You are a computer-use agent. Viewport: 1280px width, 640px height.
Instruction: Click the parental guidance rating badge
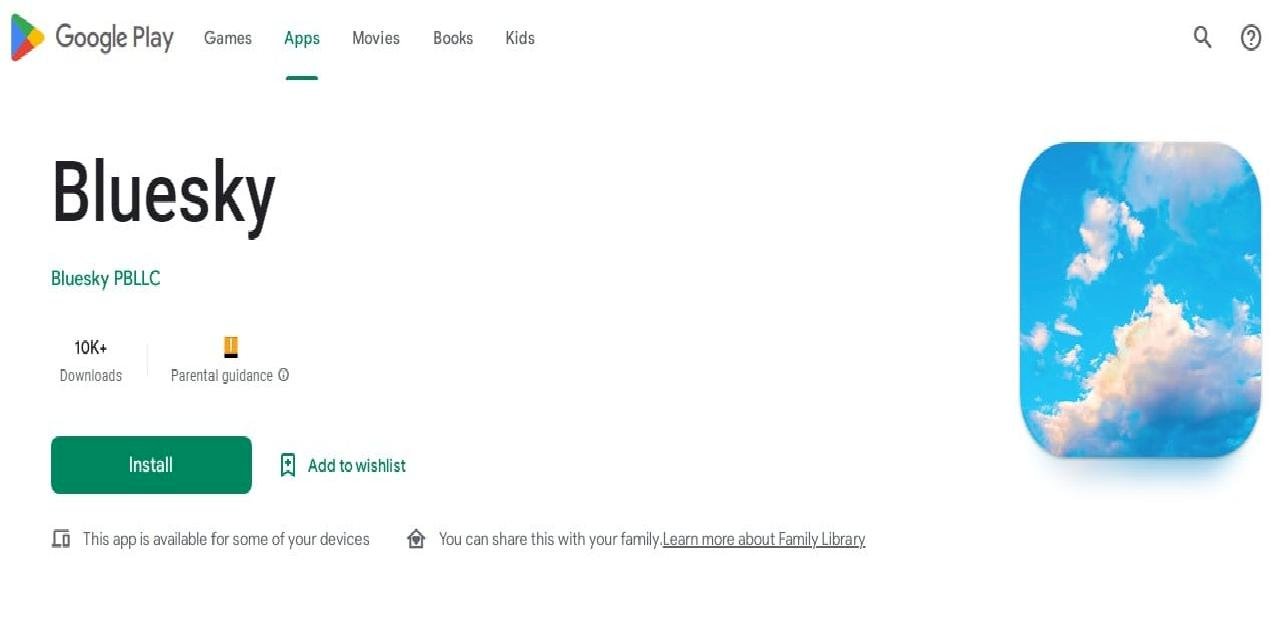point(231,347)
